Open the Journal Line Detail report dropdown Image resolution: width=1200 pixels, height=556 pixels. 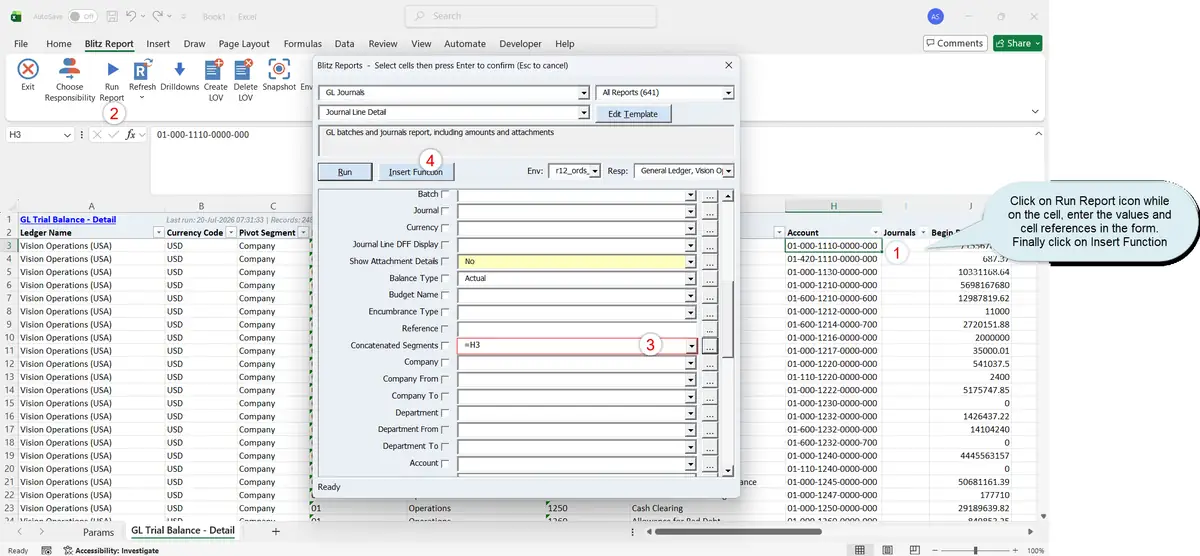coord(584,113)
